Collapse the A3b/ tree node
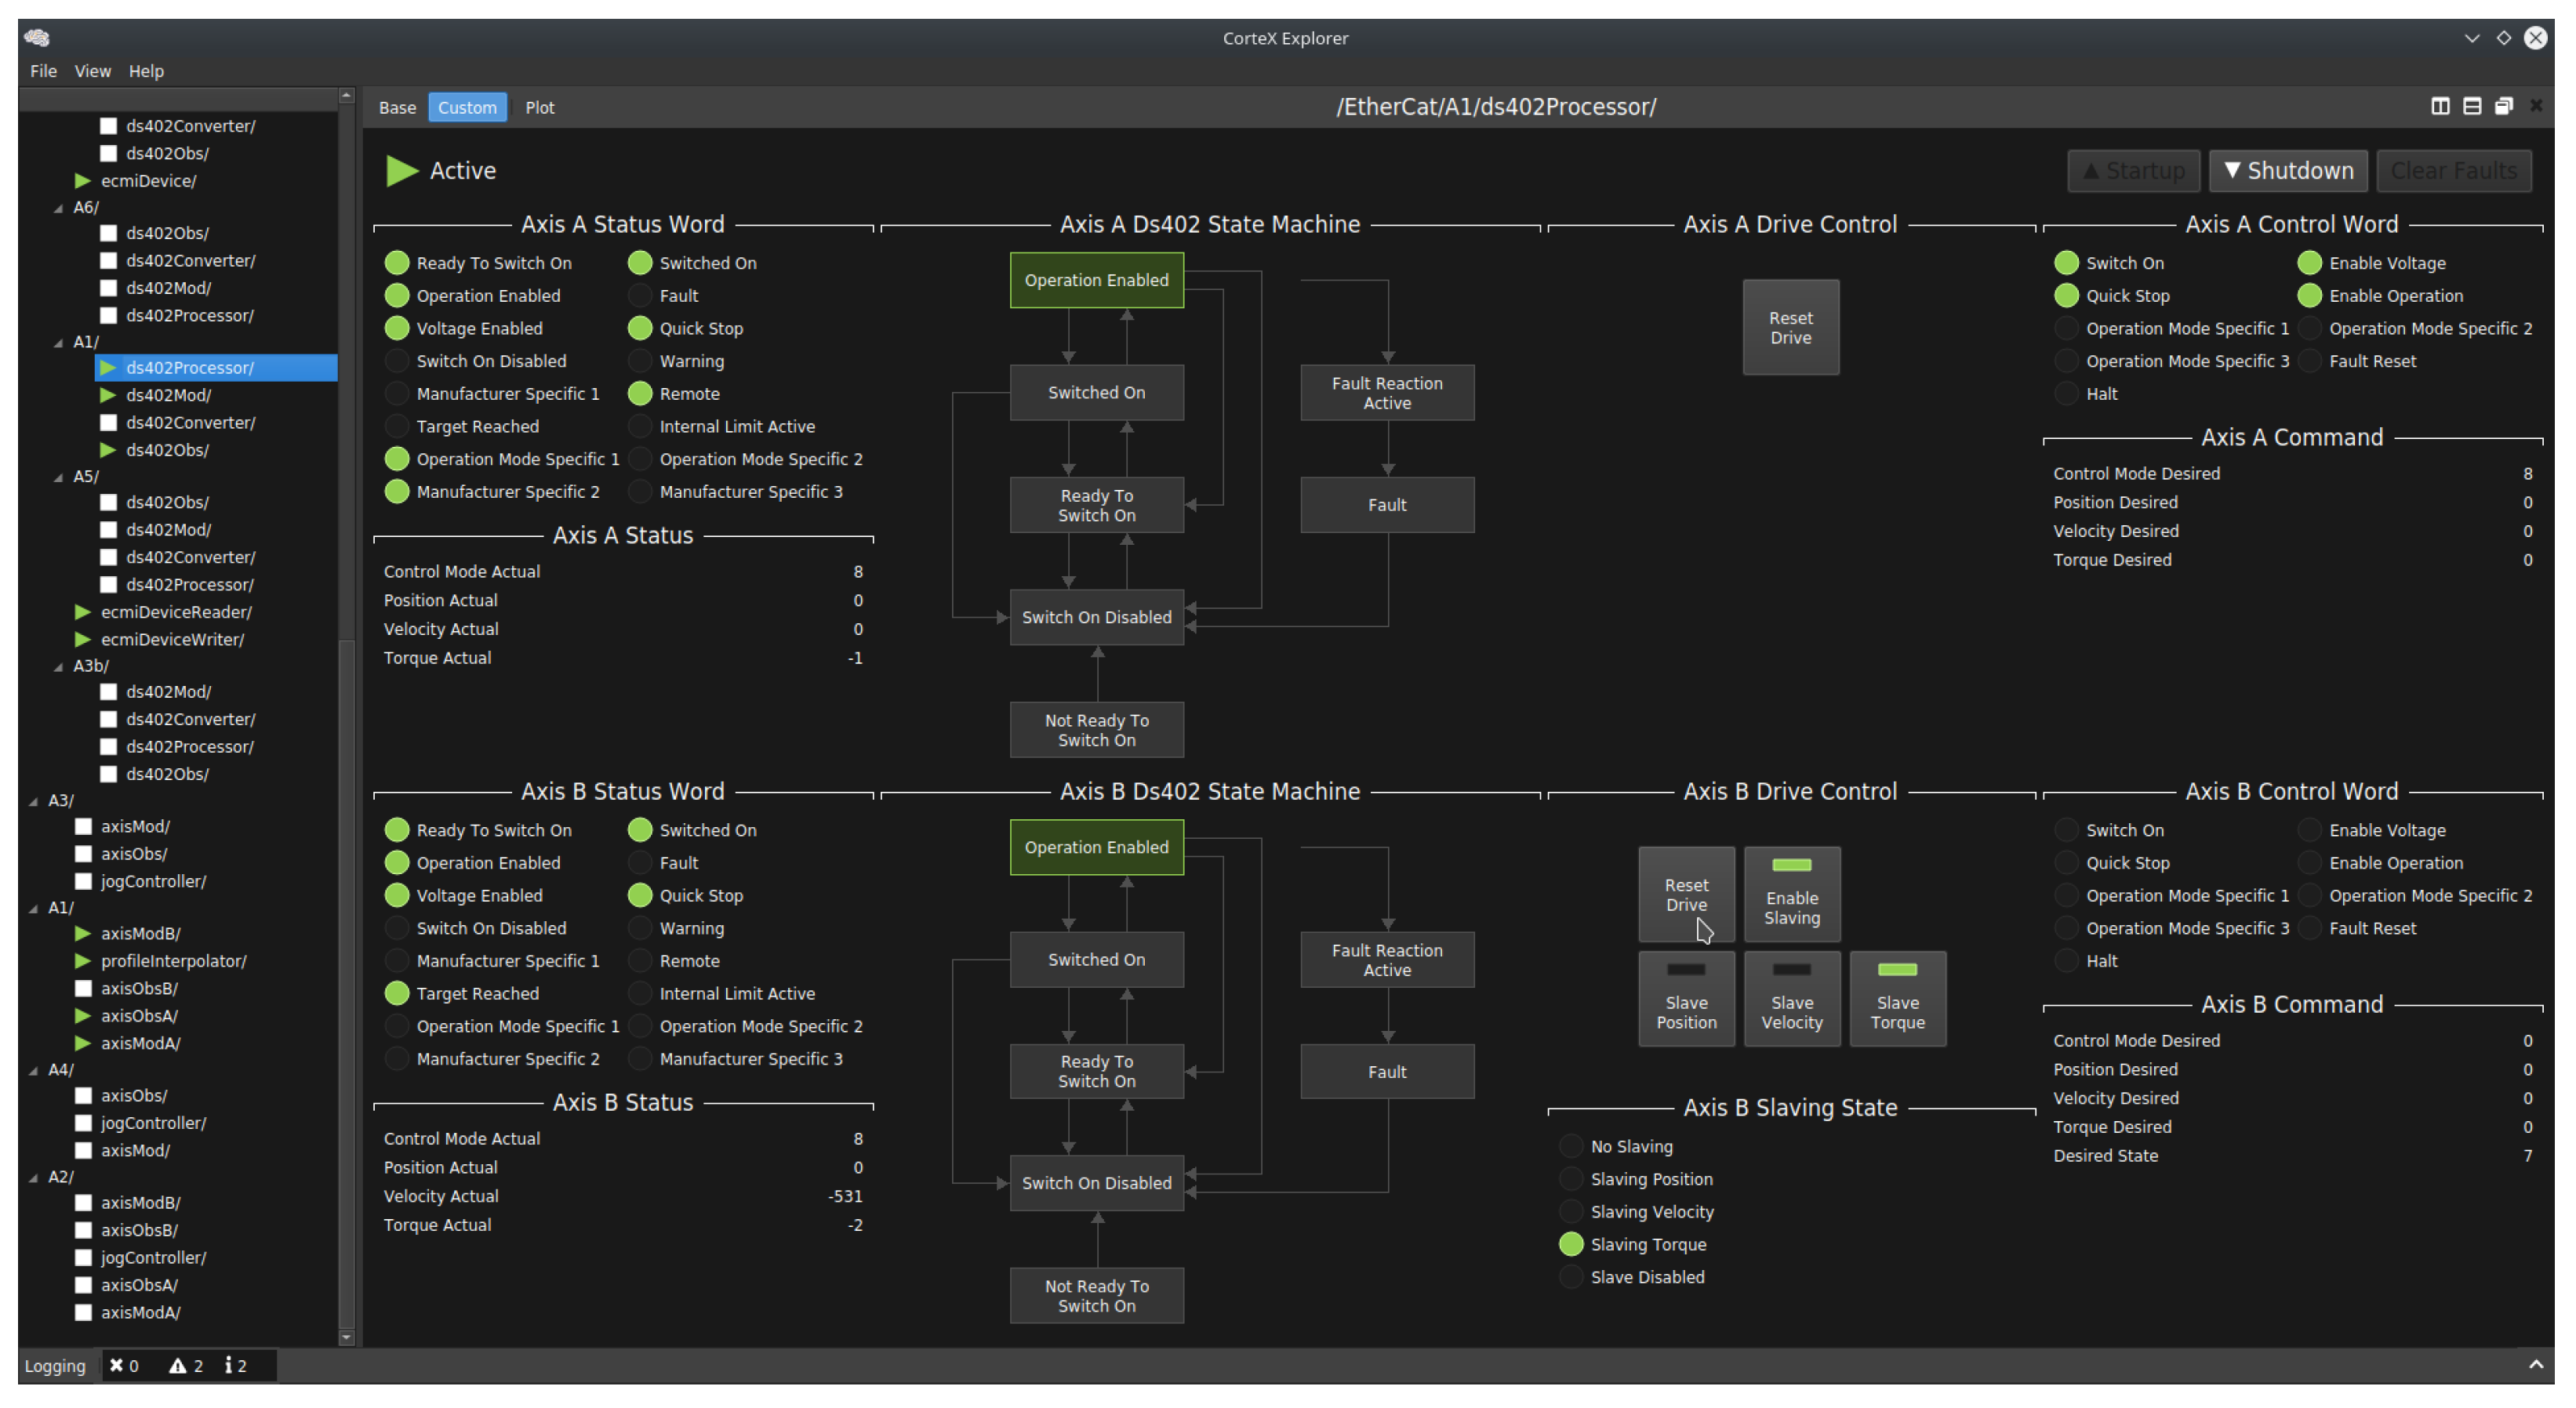Screen dimensions: 2576x1408 [58, 666]
